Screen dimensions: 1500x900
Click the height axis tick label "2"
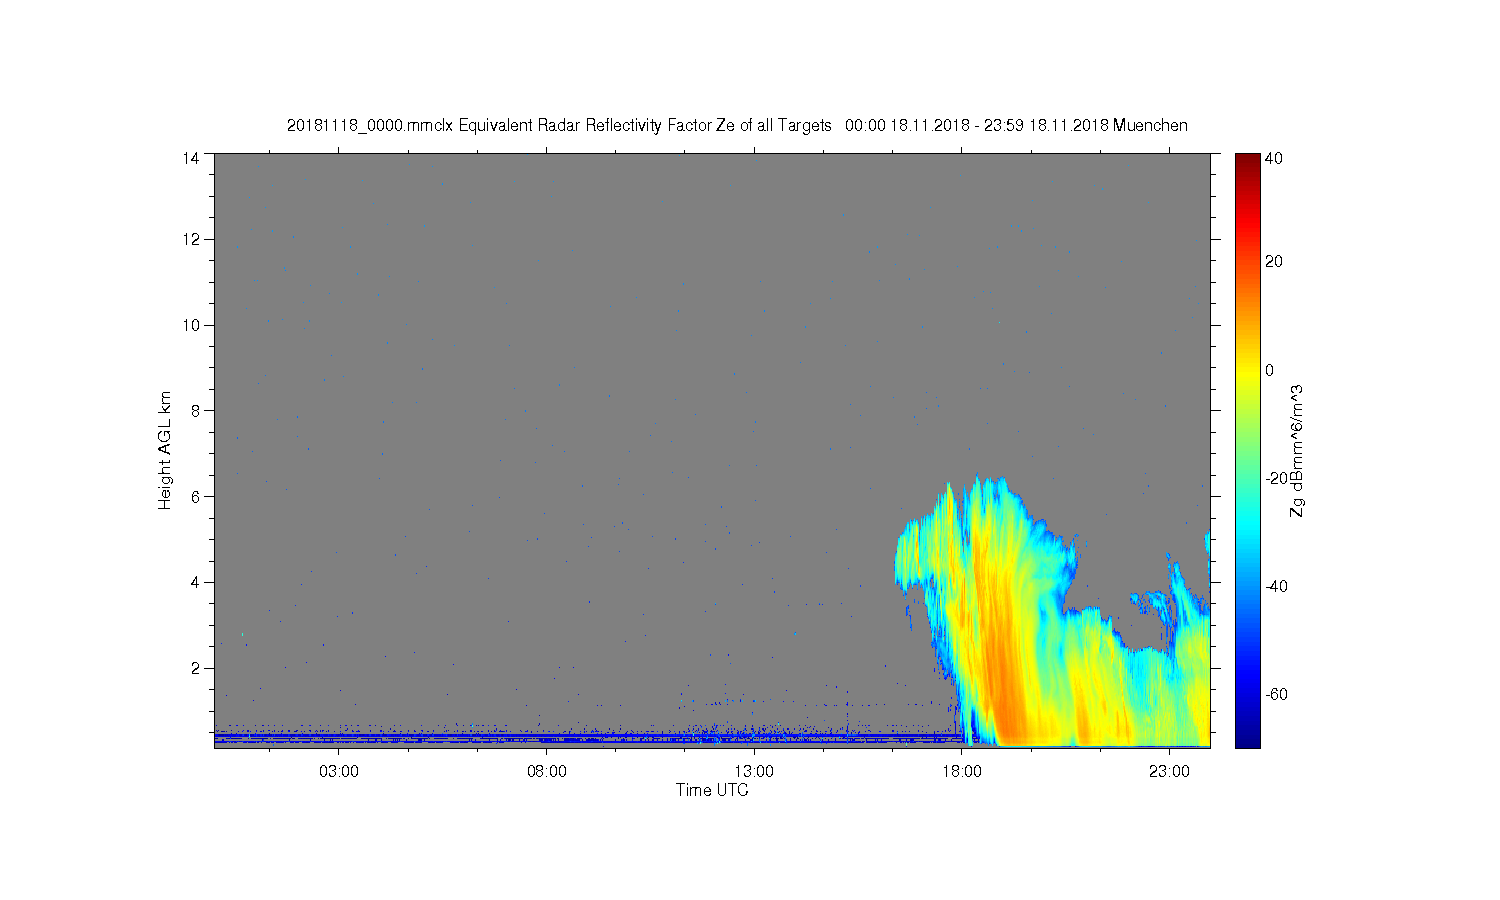[196, 668]
